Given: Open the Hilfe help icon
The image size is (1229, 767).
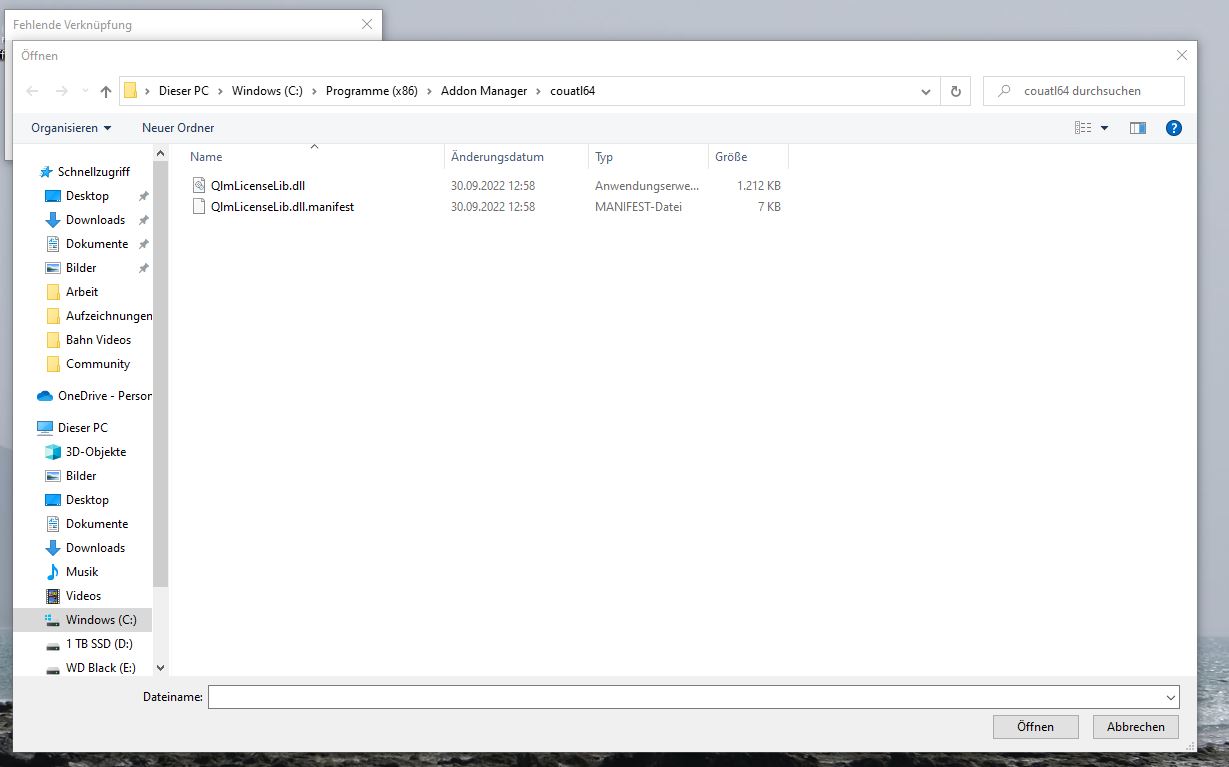Looking at the screenshot, I should (x=1173, y=127).
